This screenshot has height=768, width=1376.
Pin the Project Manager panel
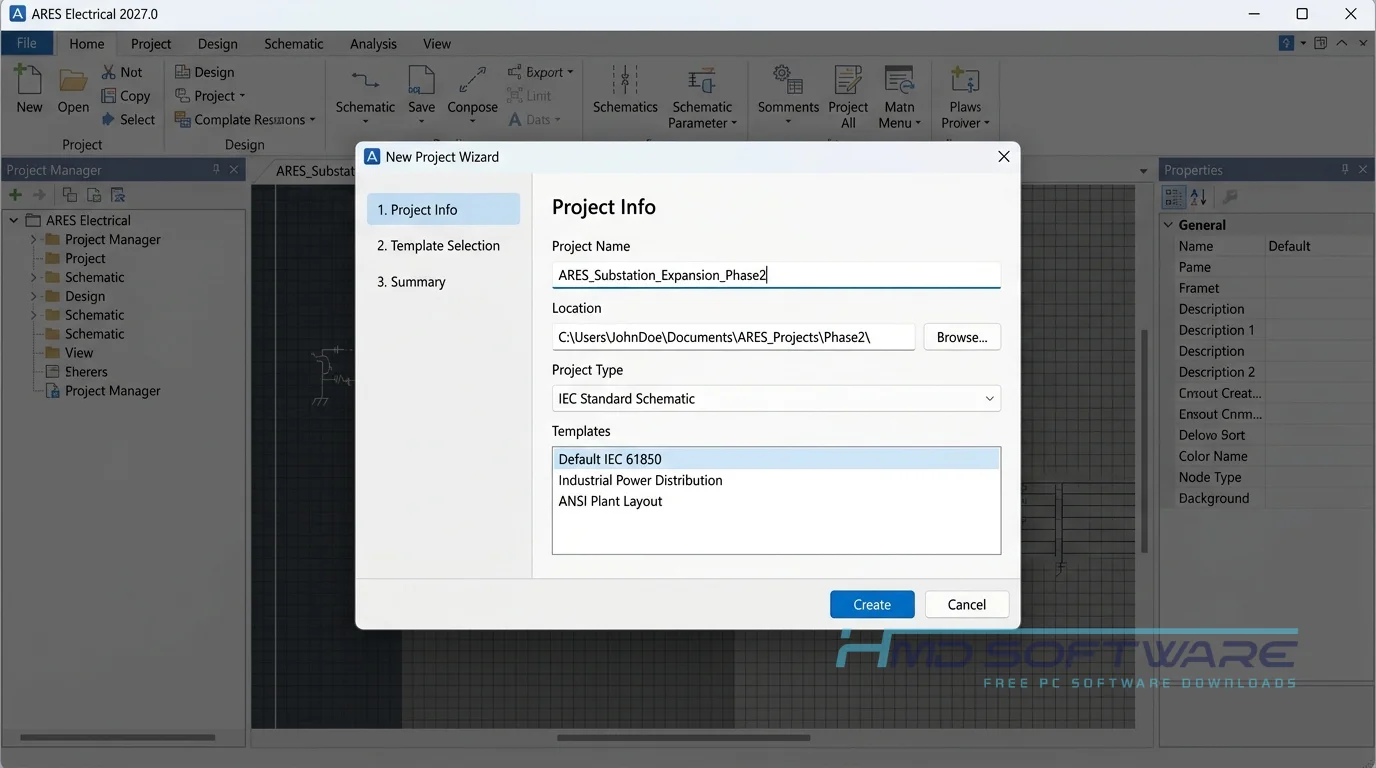click(216, 170)
